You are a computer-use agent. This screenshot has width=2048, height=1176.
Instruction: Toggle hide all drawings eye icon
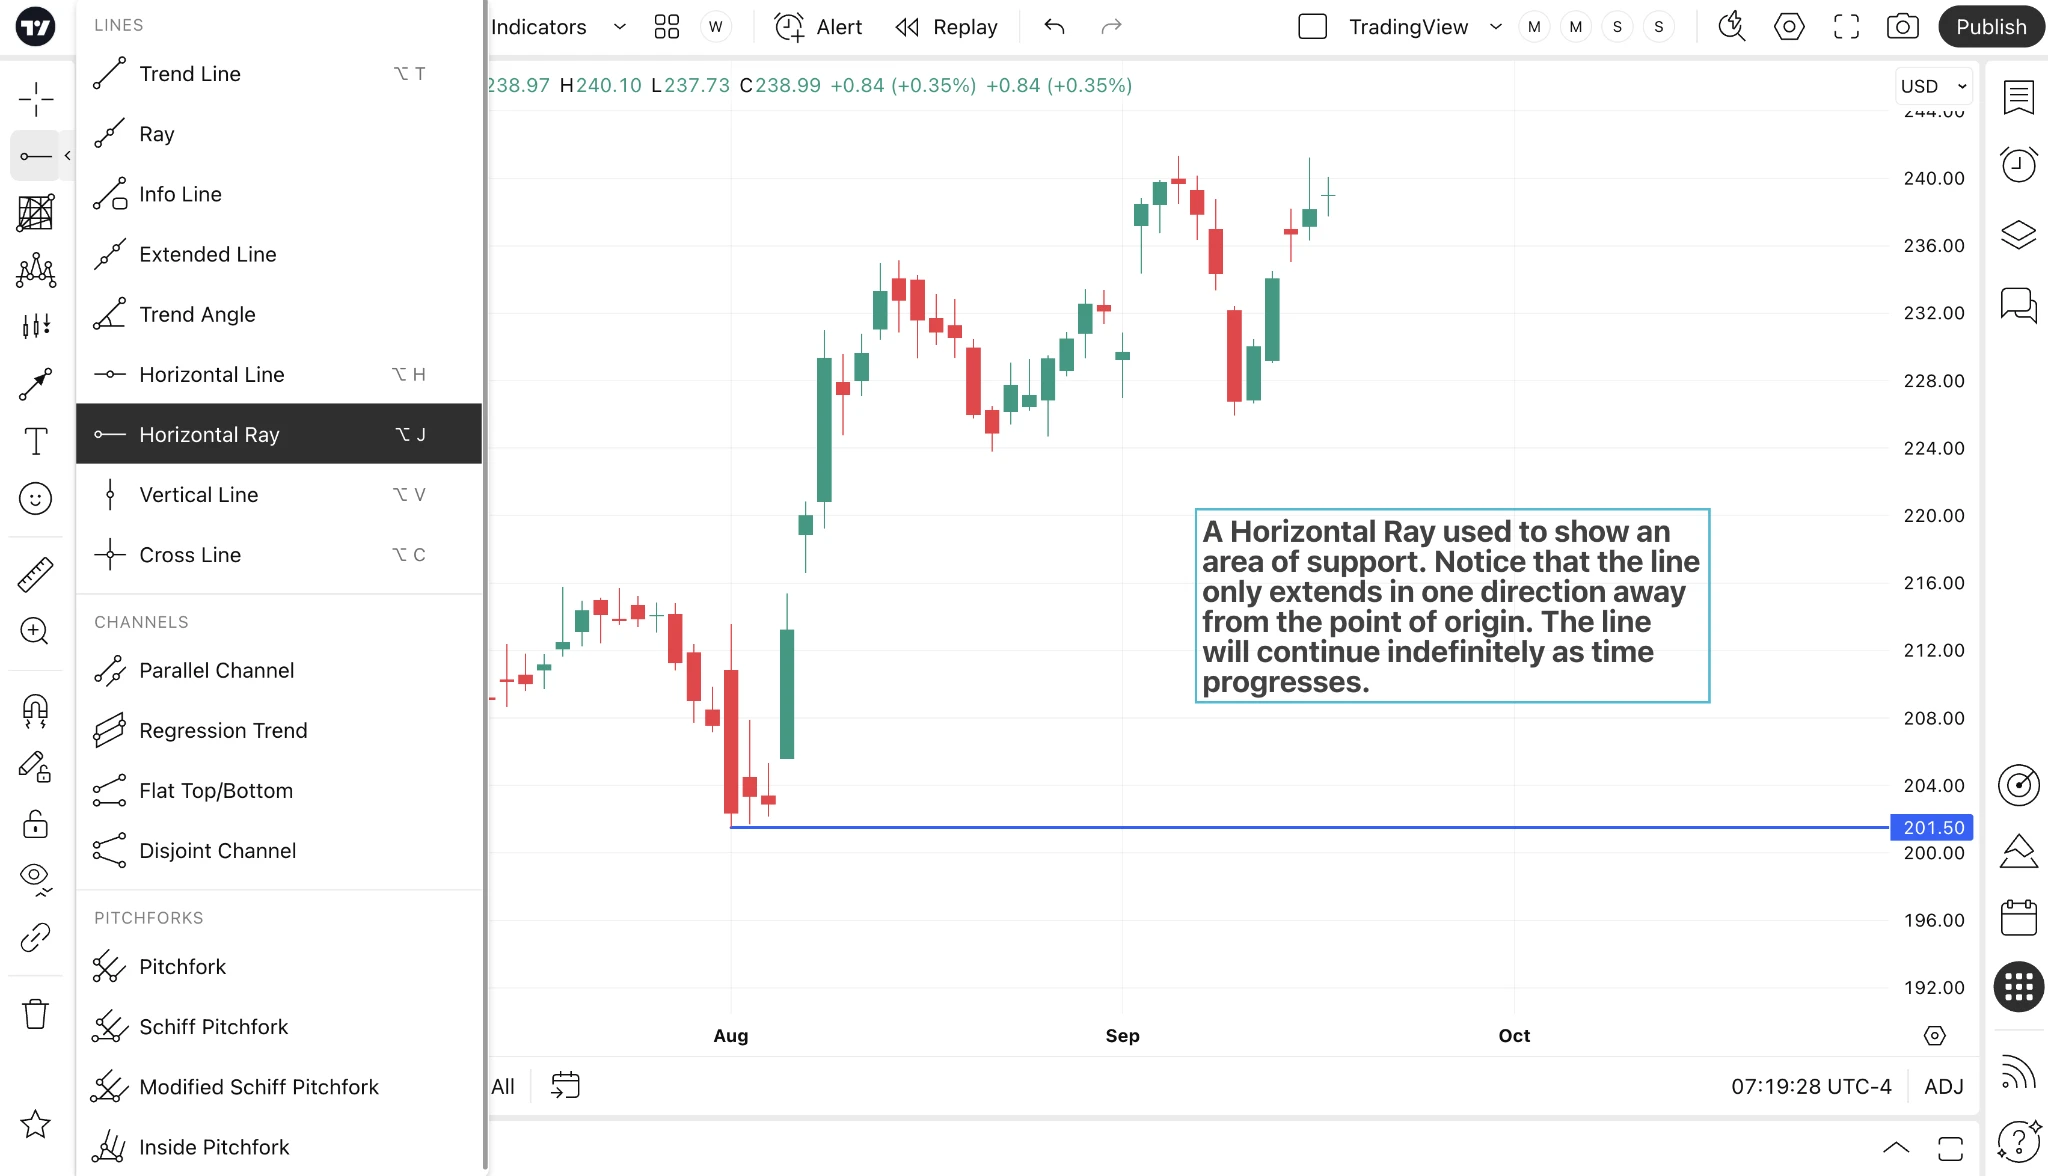(x=36, y=877)
